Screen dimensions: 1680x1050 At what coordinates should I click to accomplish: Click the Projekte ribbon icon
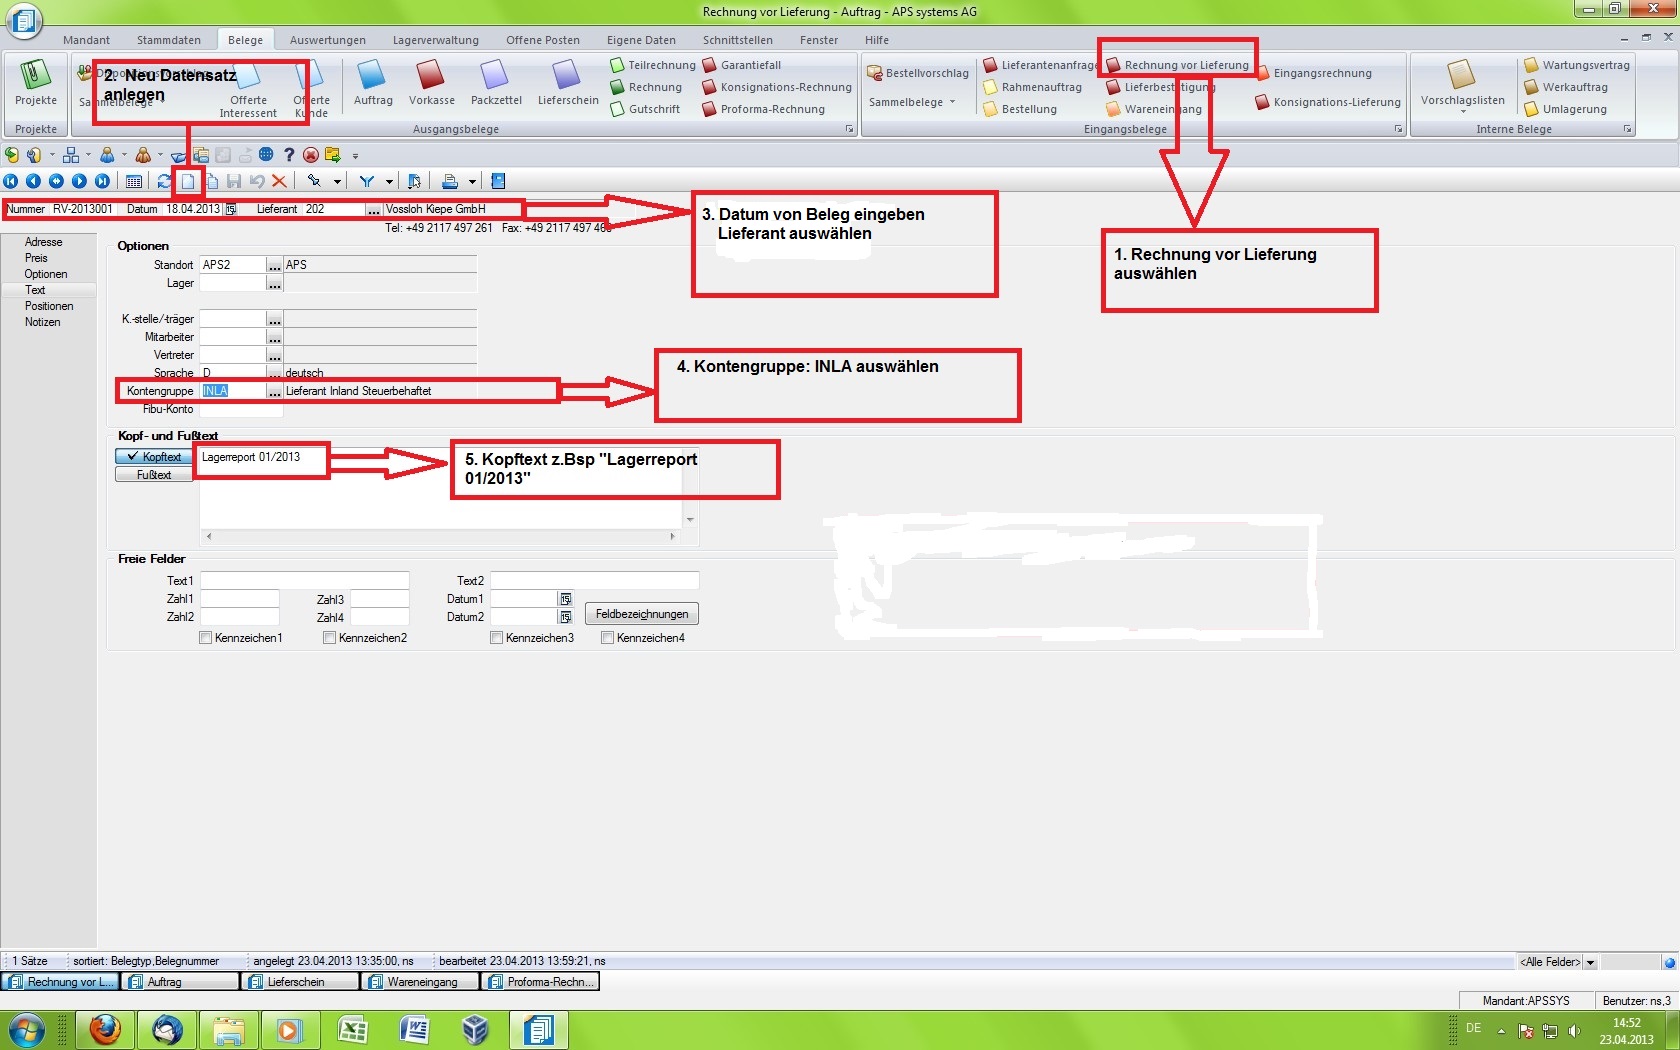(36, 82)
